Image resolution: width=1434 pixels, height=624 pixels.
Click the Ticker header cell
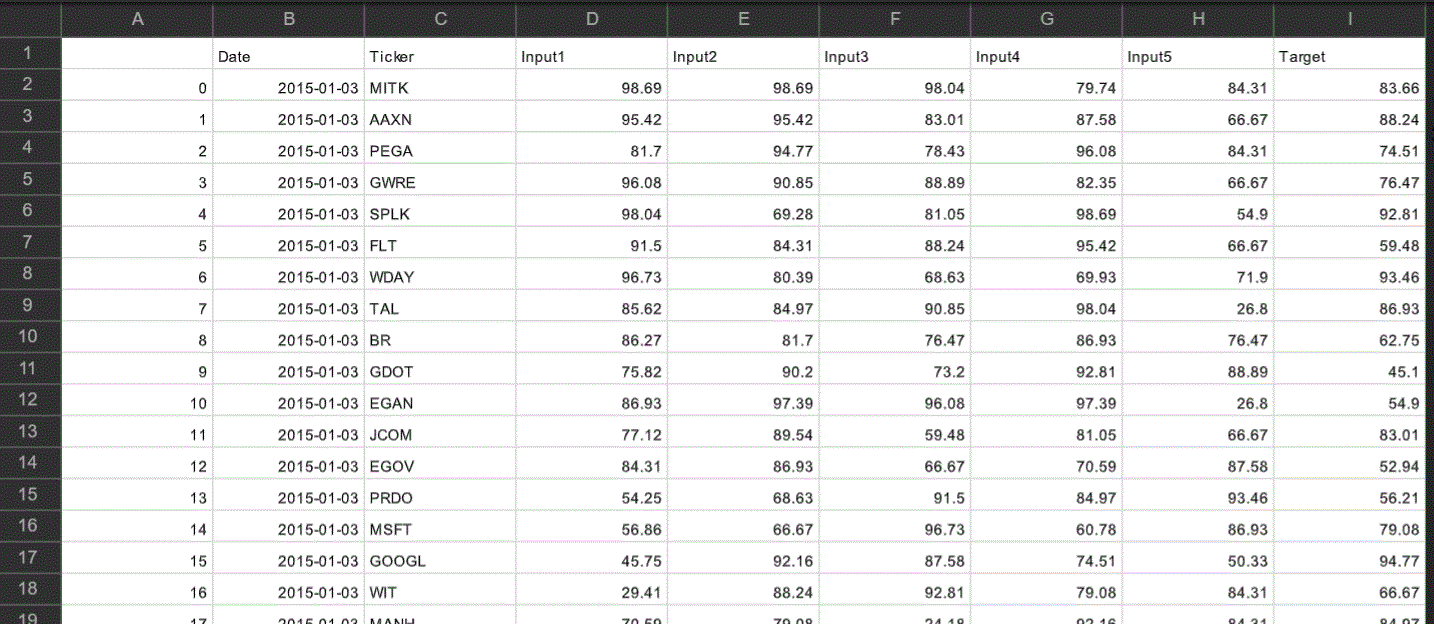click(440, 57)
